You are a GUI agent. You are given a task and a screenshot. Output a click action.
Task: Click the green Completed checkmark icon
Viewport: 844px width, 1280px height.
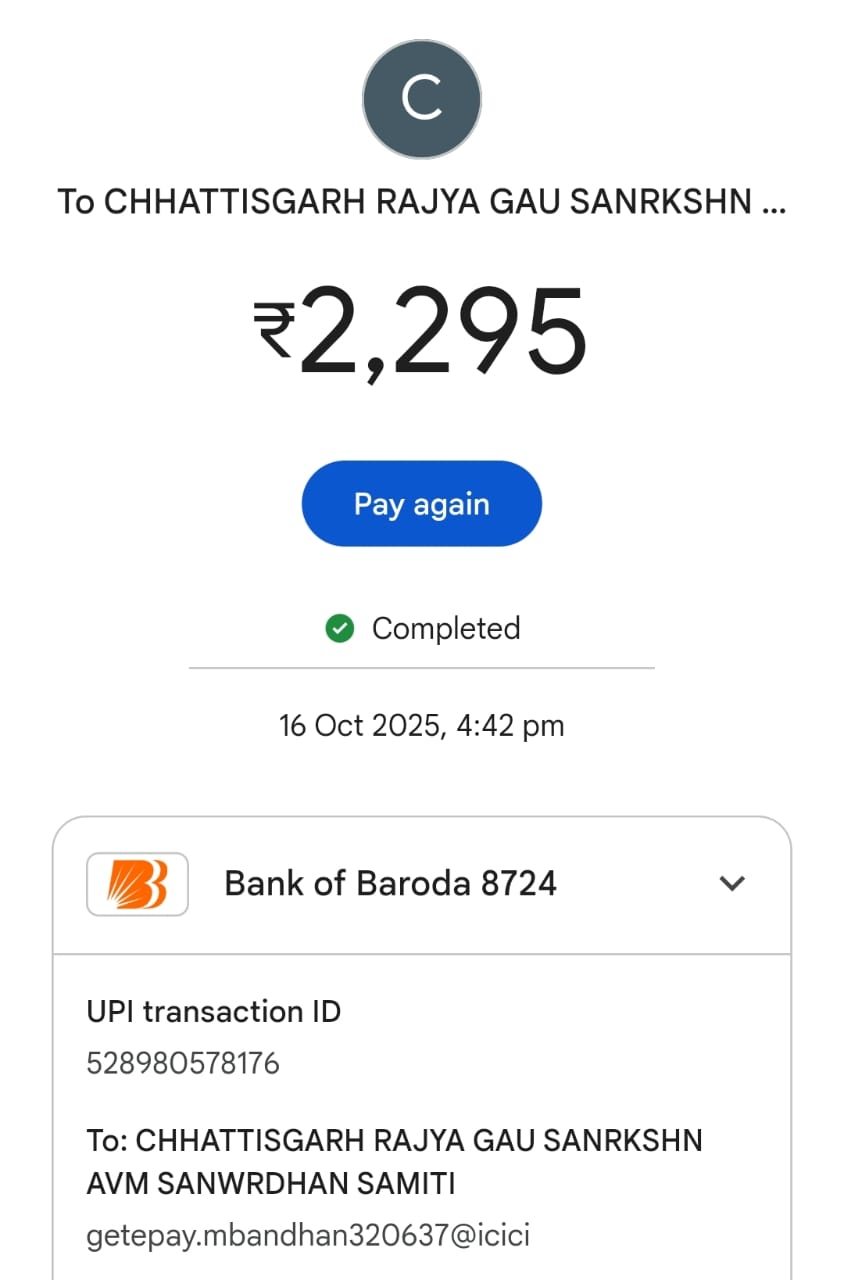[x=340, y=628]
